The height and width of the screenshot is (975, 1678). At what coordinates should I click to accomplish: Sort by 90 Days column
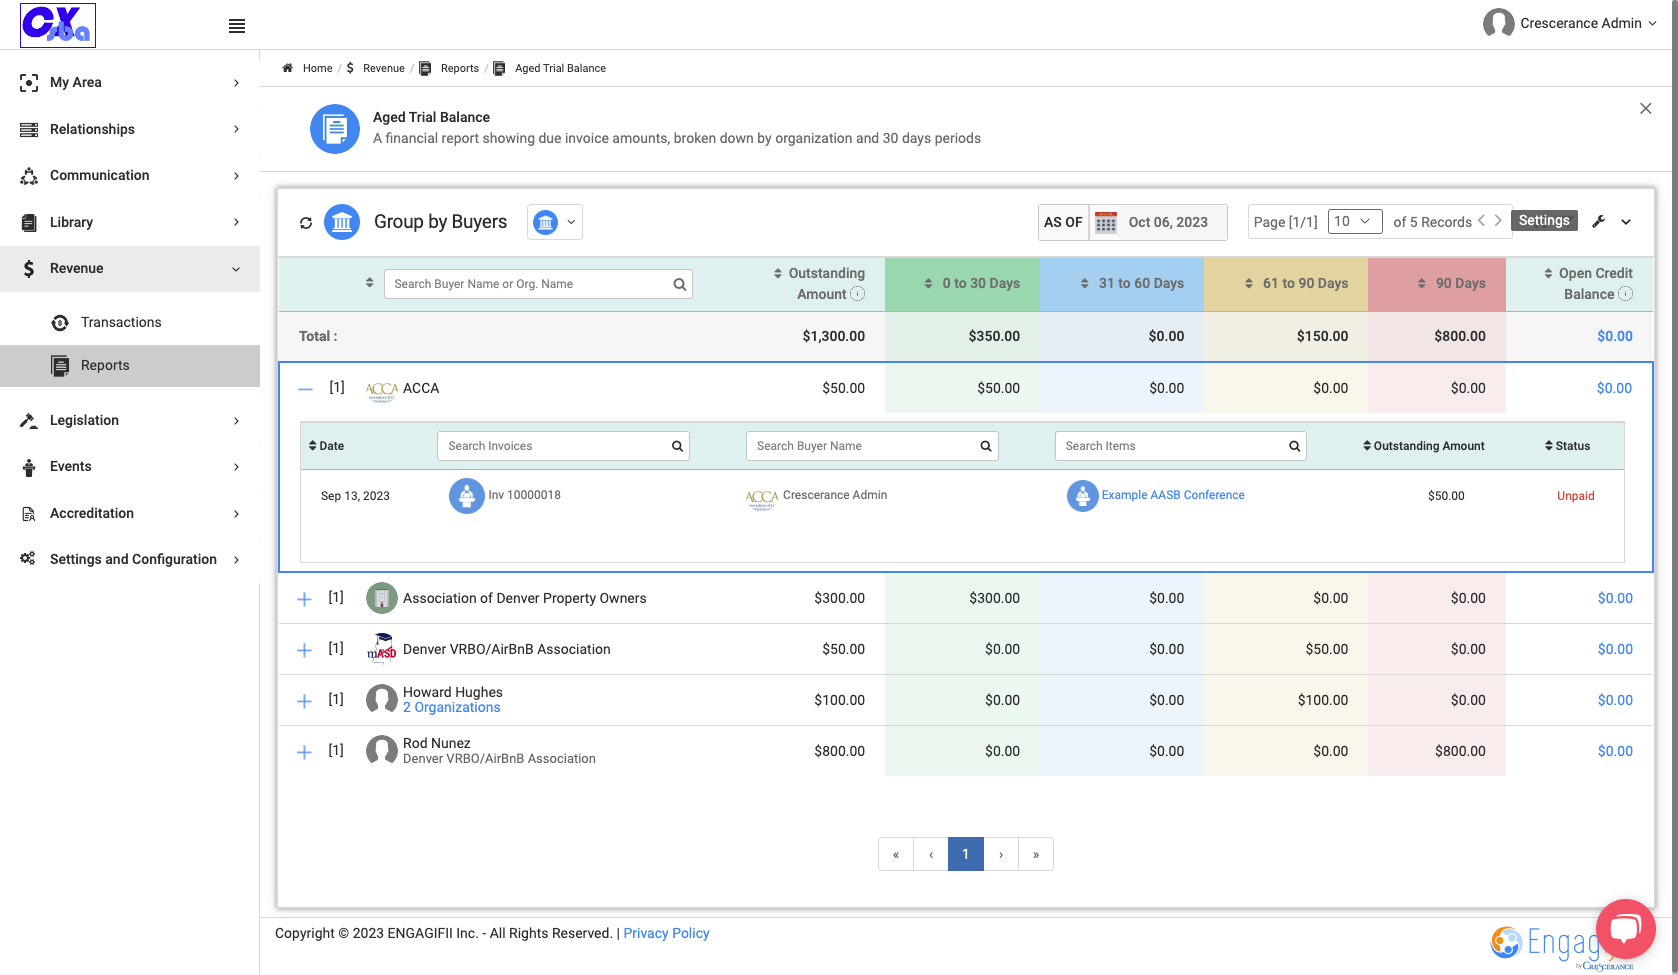[1421, 284]
